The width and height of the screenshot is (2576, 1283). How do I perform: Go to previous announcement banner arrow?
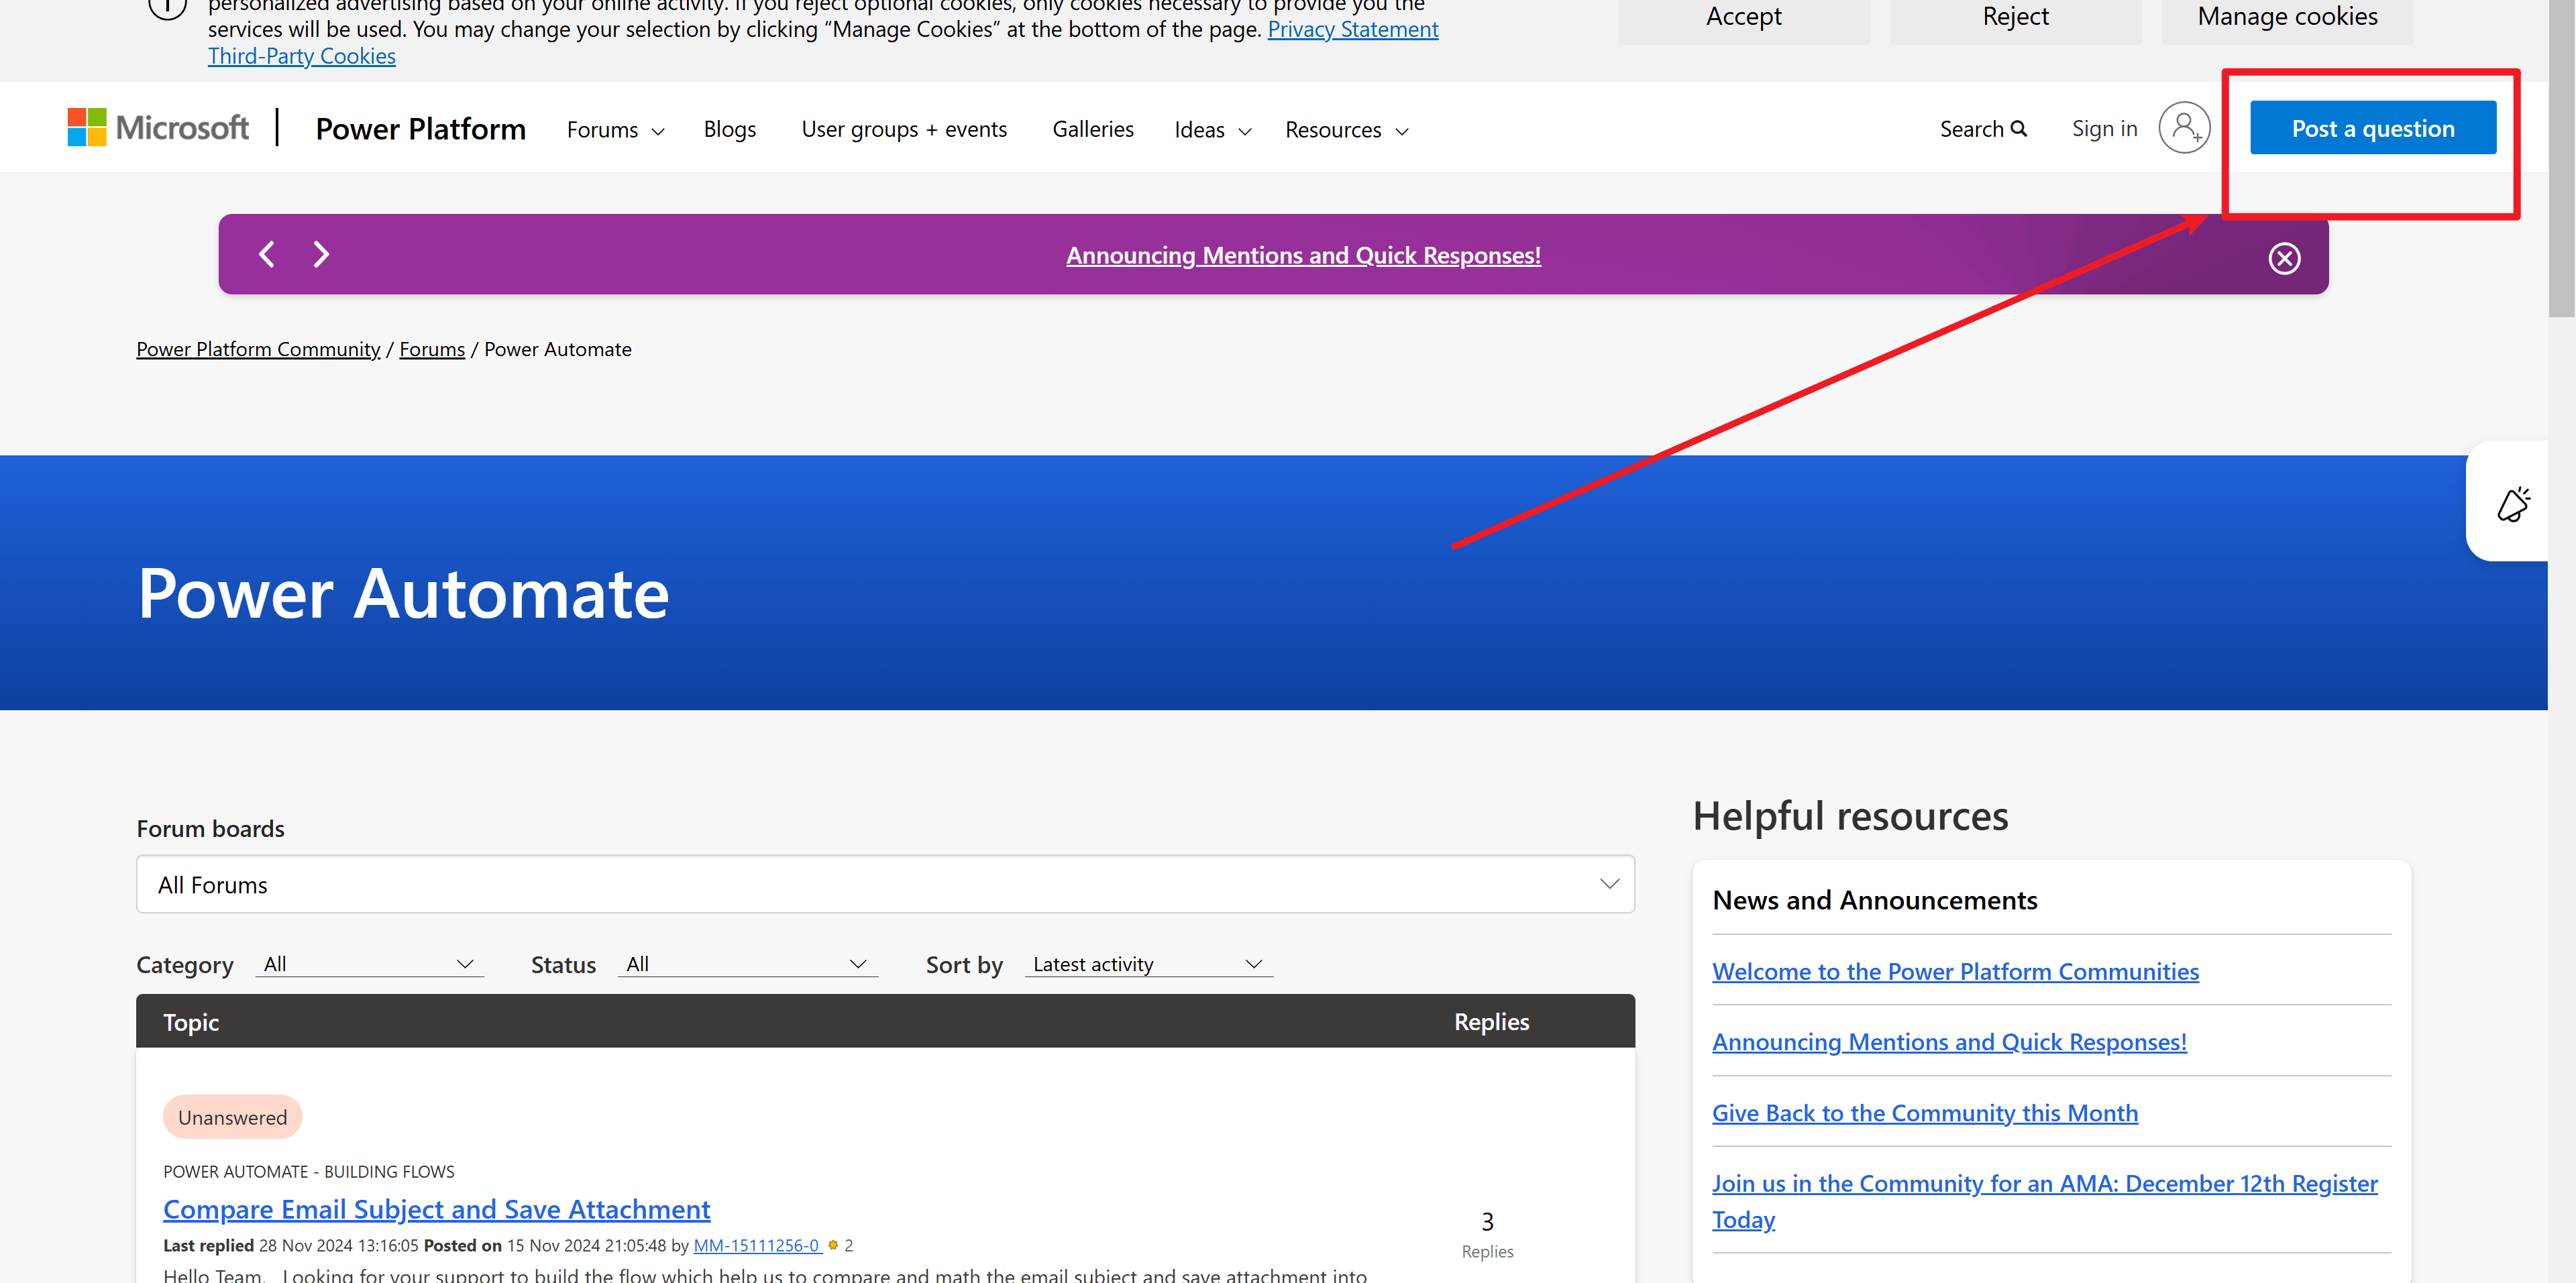[267, 254]
